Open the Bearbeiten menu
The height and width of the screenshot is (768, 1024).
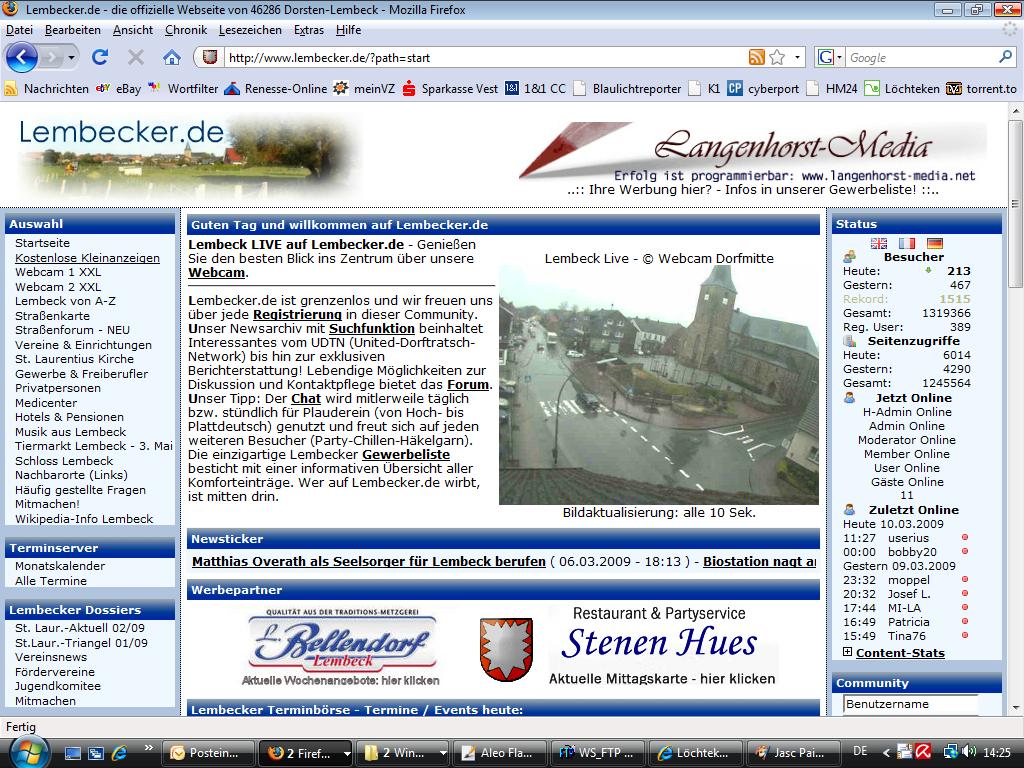click(72, 30)
